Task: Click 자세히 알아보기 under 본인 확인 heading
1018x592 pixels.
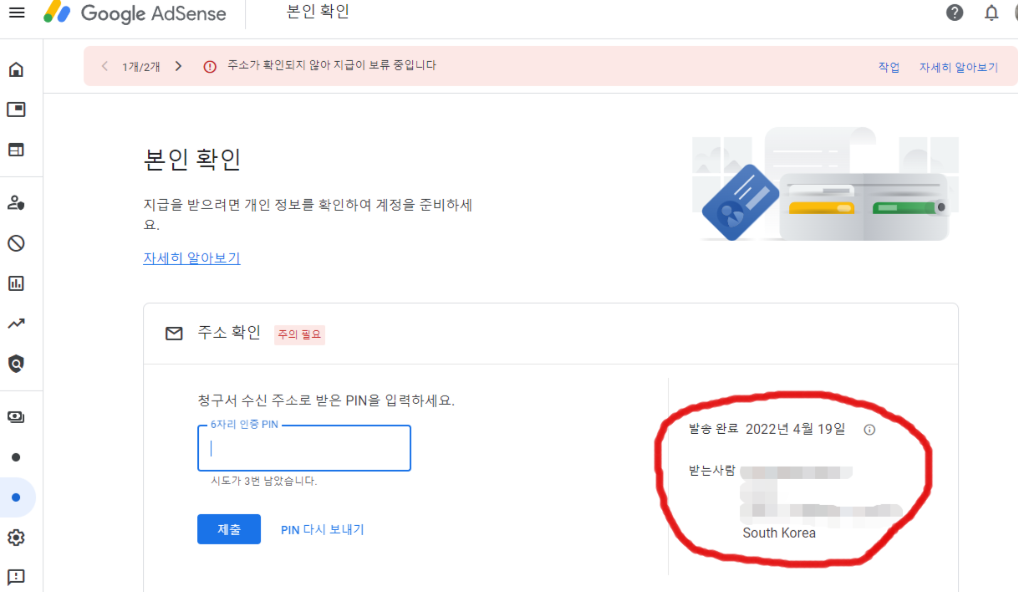Action: [x=192, y=258]
